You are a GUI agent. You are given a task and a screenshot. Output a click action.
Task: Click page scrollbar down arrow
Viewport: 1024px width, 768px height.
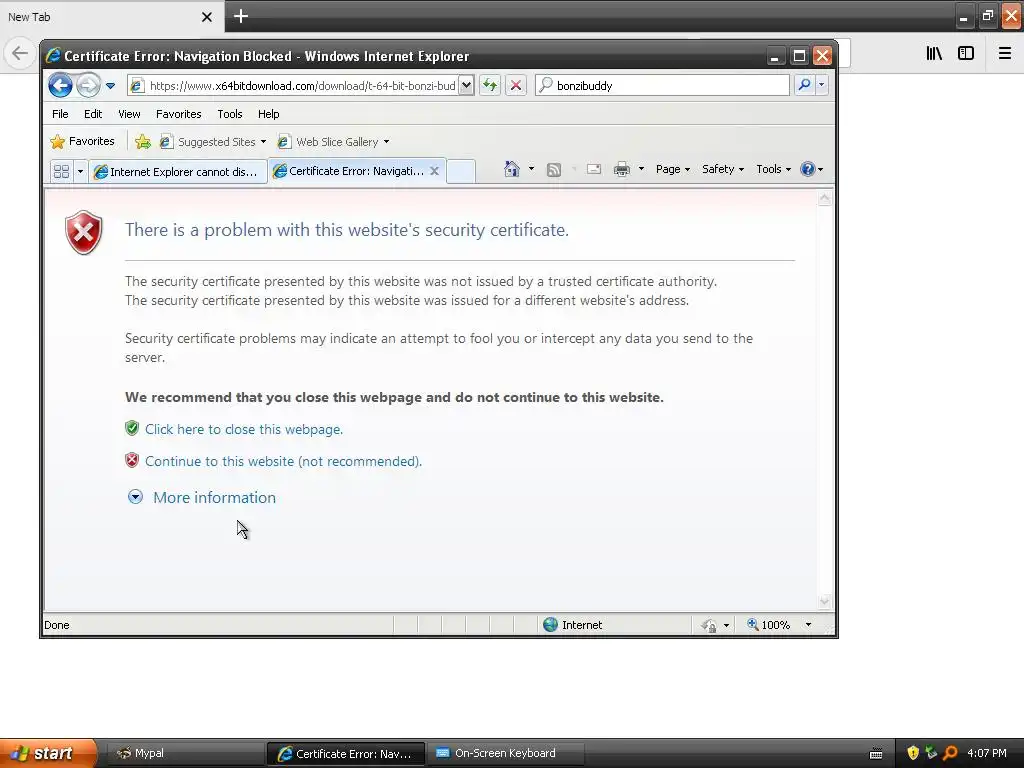pos(824,601)
